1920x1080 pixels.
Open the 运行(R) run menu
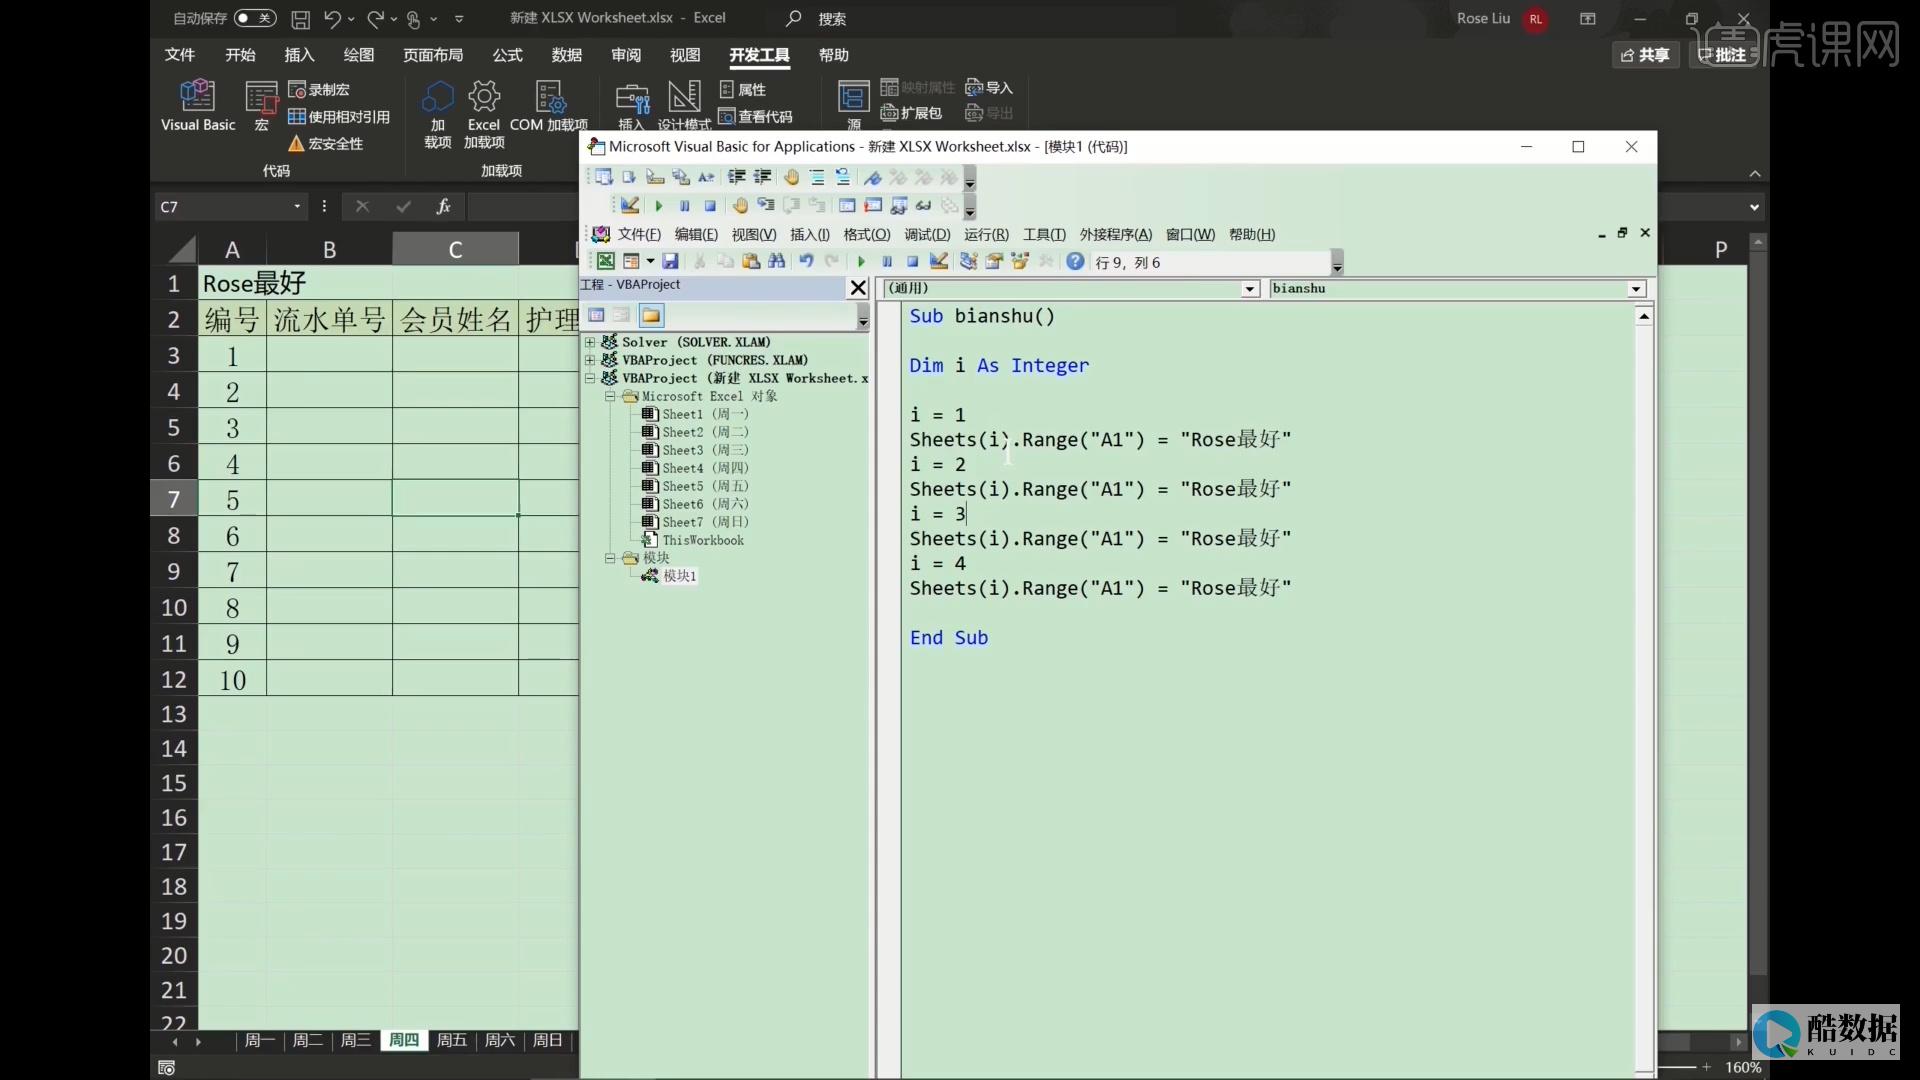tap(986, 235)
